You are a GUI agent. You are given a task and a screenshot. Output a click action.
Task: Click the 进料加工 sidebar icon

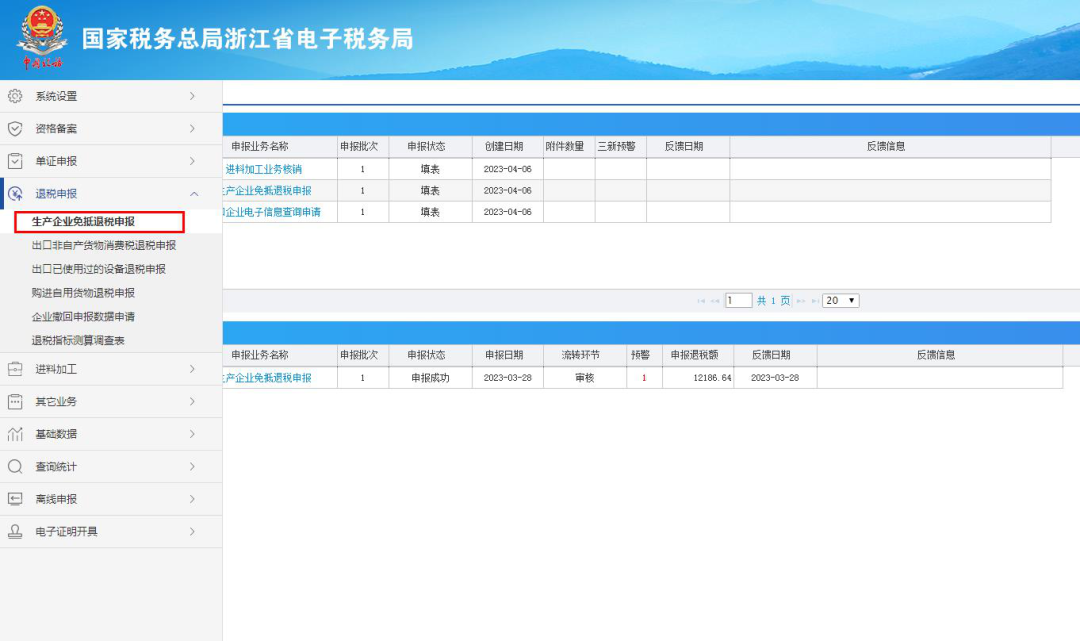pos(14,369)
